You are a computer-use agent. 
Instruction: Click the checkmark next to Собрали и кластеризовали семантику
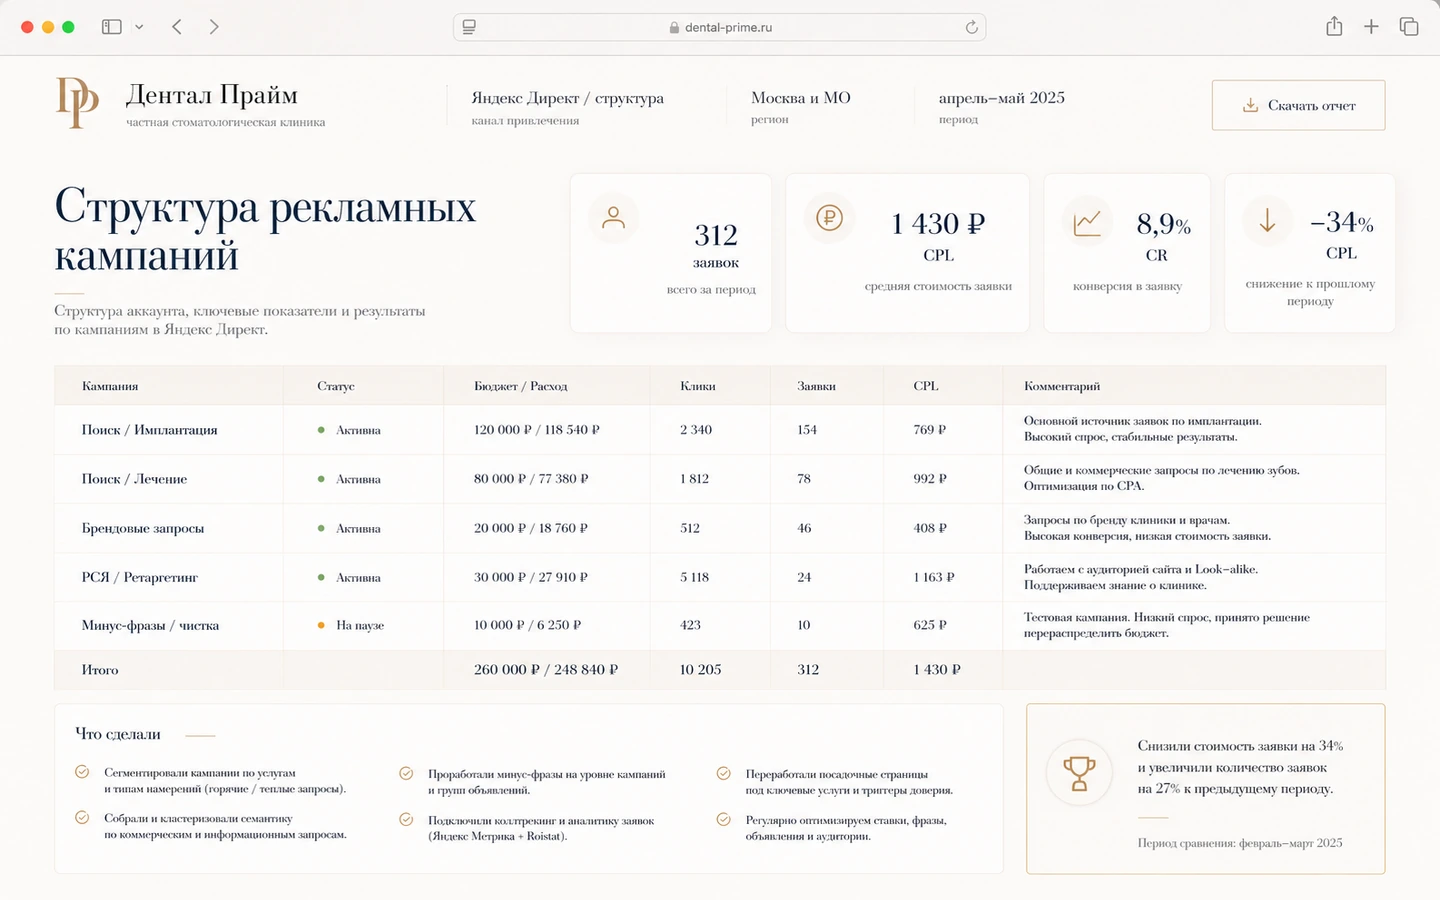[82, 818]
